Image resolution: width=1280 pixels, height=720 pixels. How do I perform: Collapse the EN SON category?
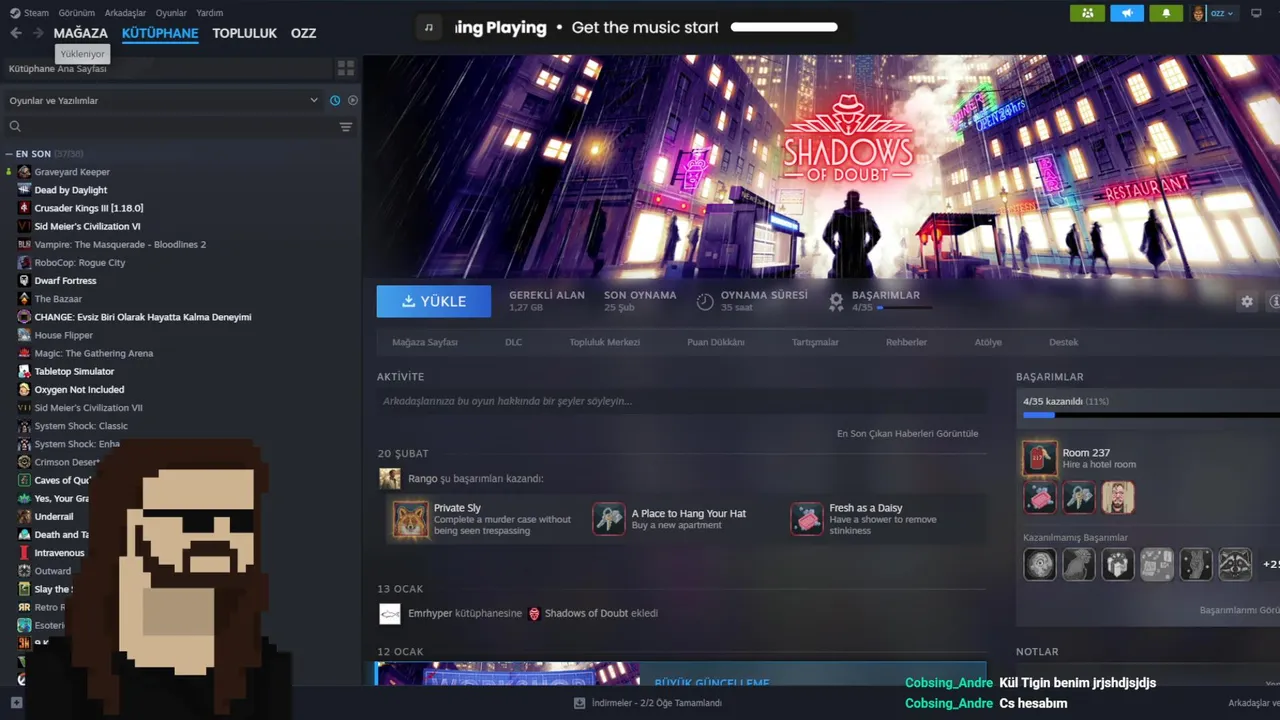click(x=8, y=154)
